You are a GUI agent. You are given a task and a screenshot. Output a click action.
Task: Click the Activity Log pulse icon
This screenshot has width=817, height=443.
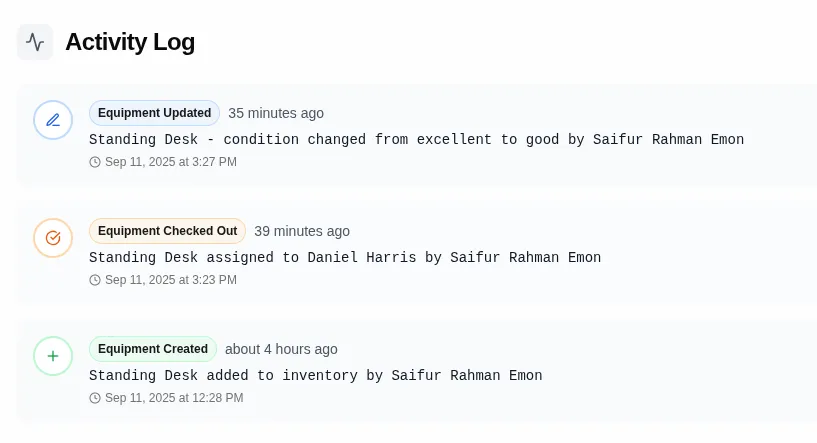coord(35,42)
